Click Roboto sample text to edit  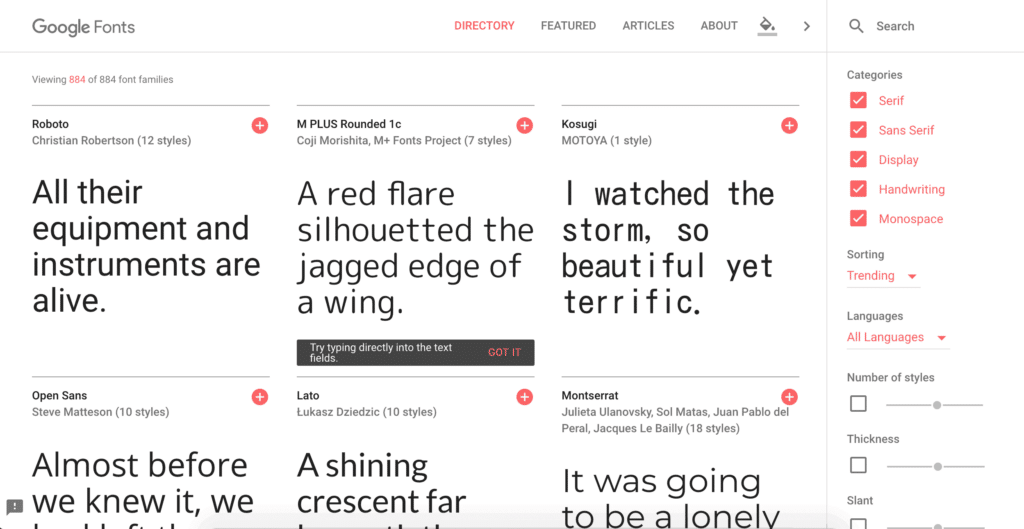[x=146, y=247]
